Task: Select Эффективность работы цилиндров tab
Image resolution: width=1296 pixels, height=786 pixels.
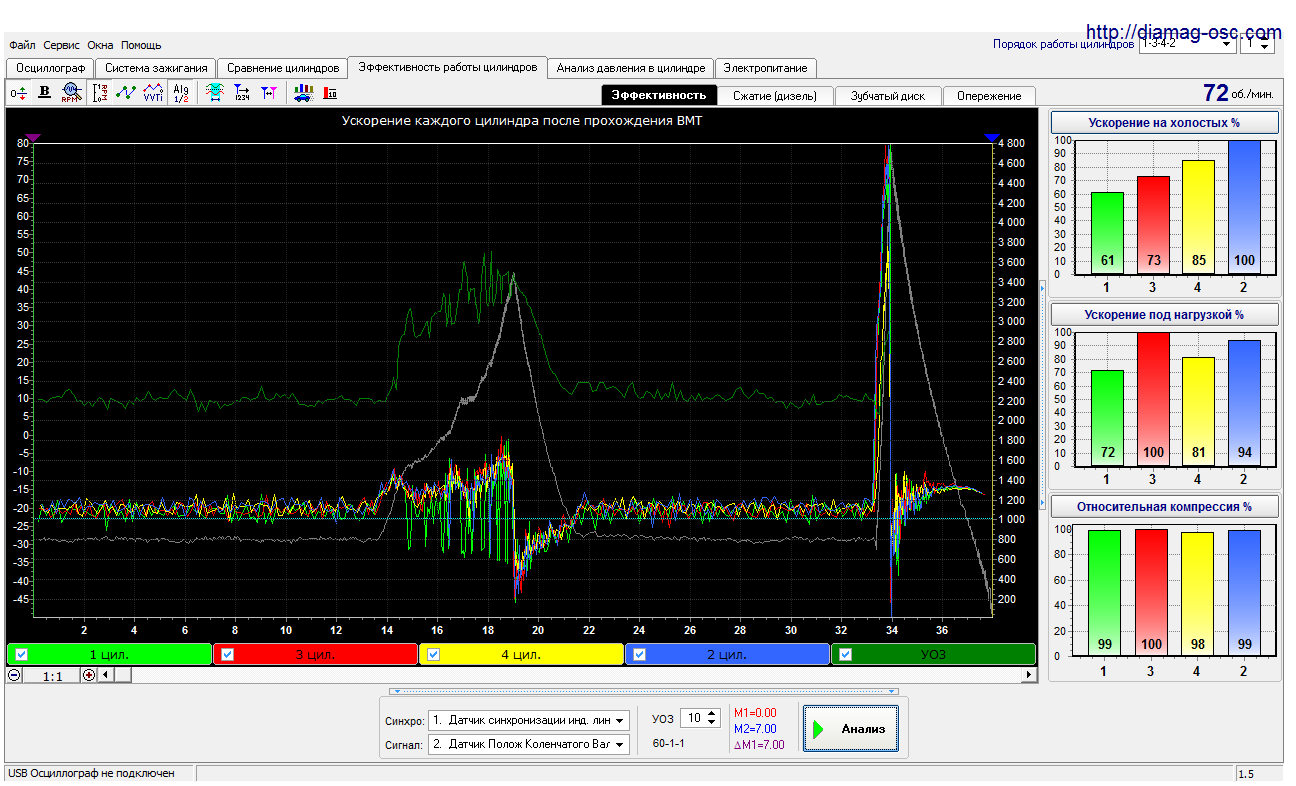Action: pyautogui.click(x=448, y=67)
